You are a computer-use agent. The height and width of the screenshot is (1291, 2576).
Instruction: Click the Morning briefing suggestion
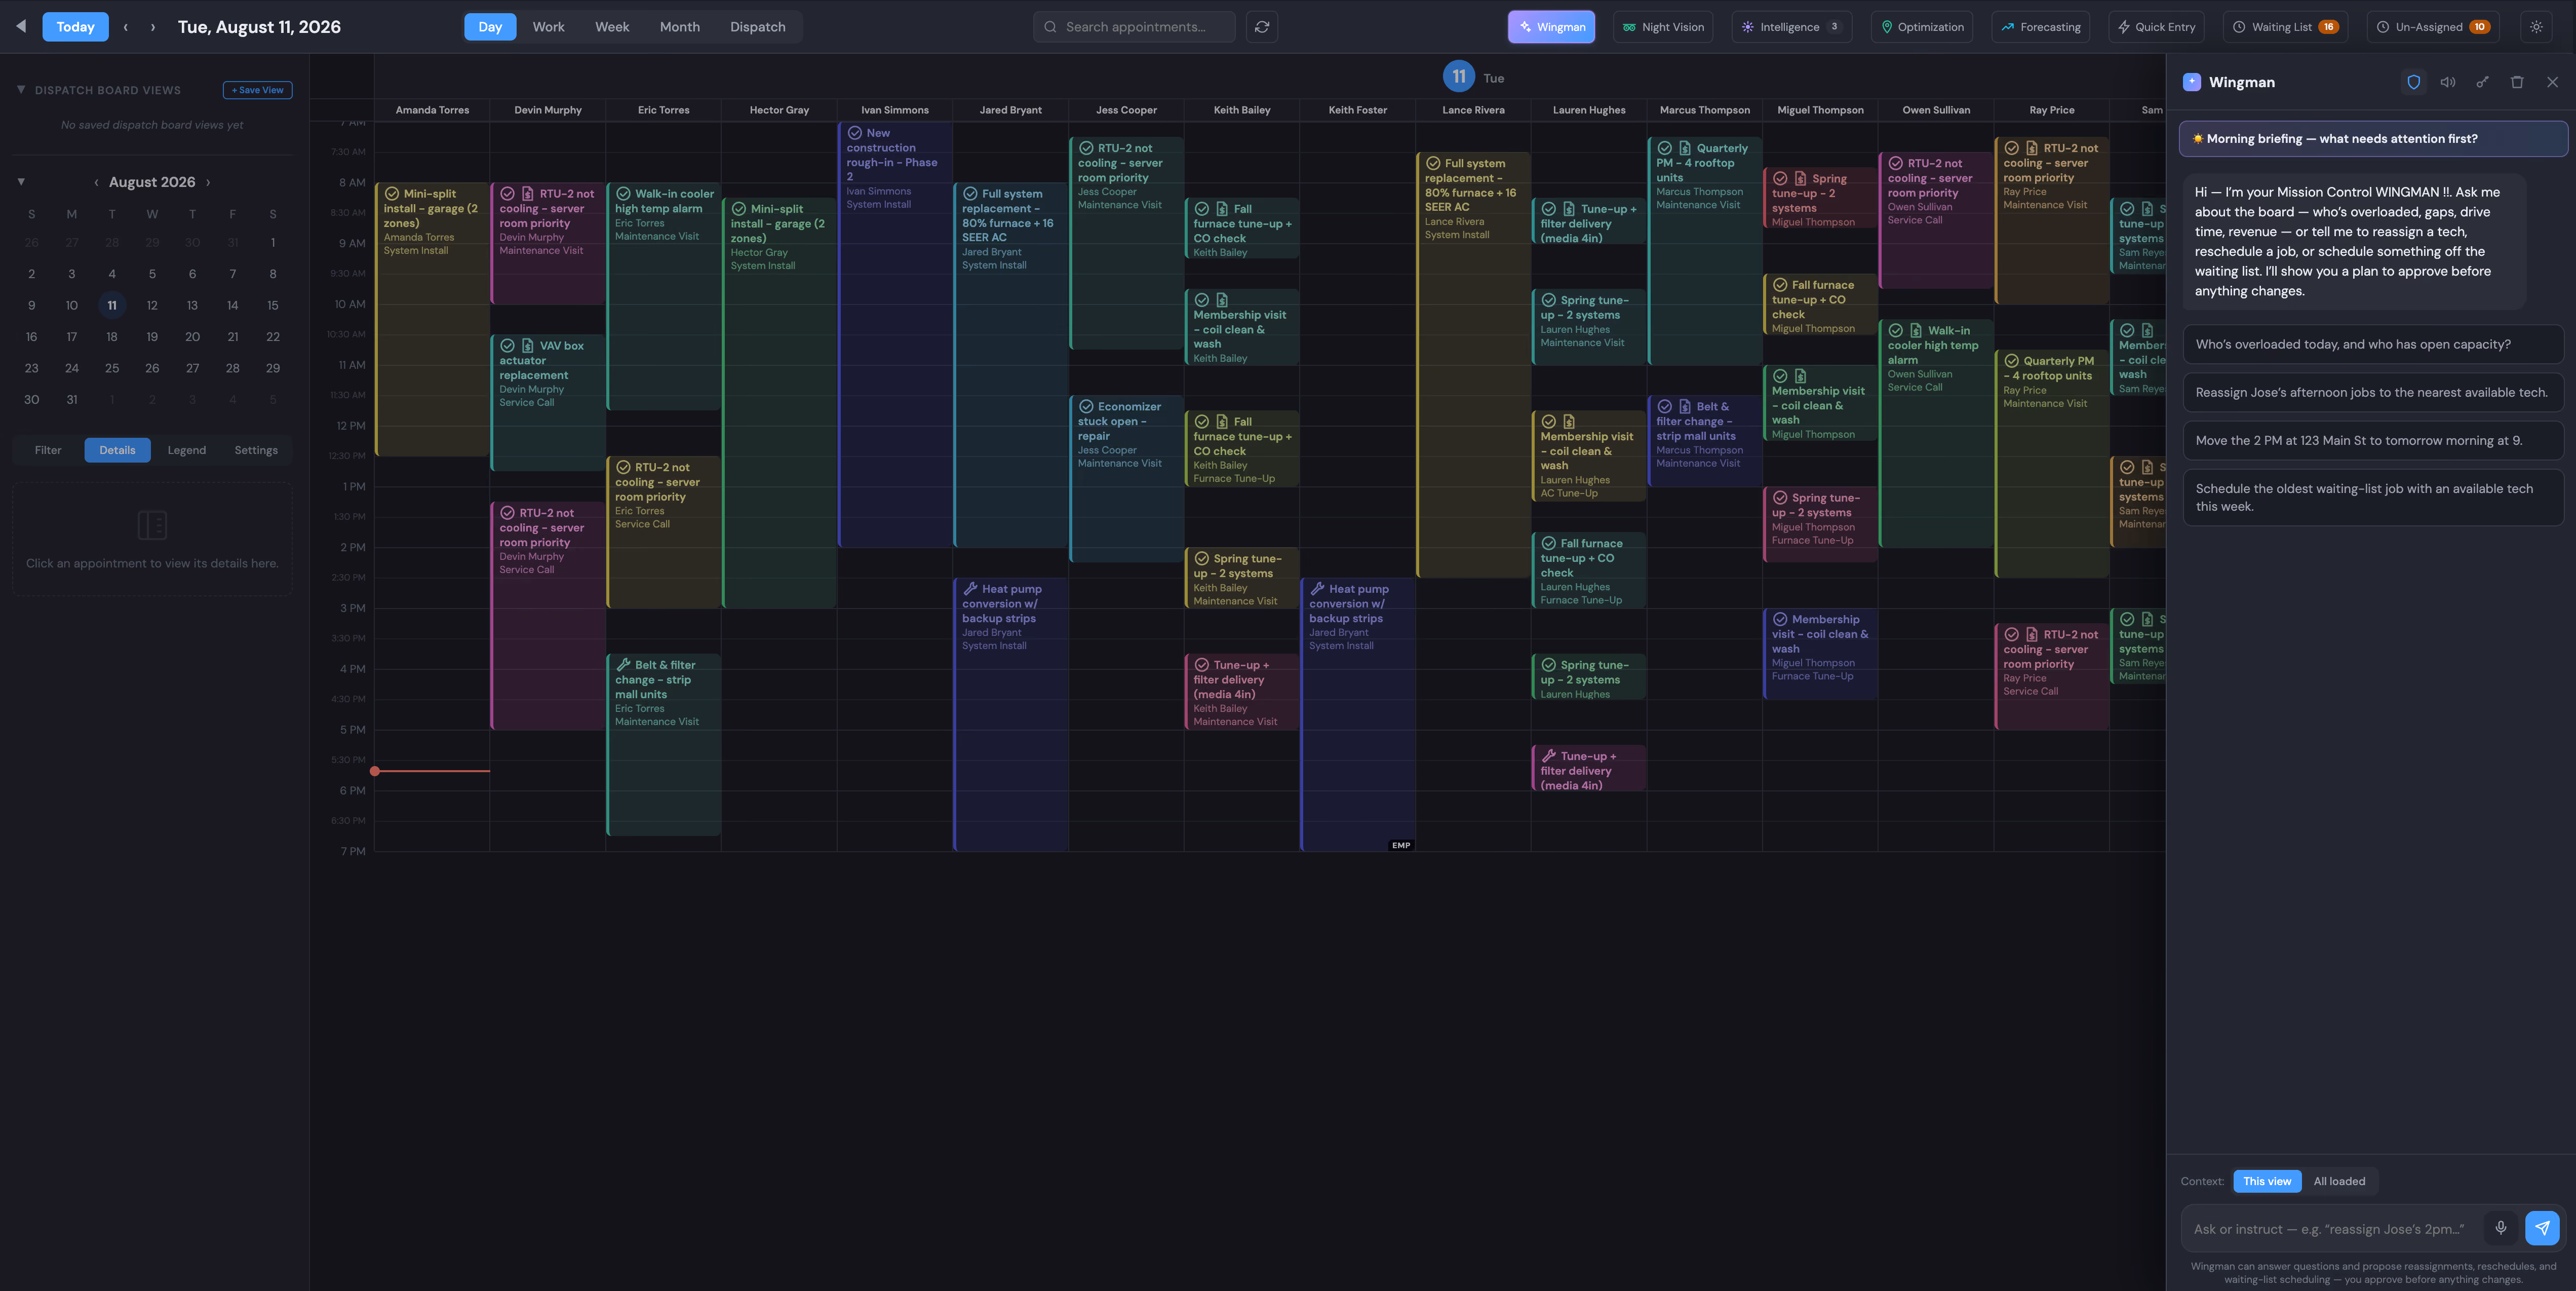point(2373,139)
